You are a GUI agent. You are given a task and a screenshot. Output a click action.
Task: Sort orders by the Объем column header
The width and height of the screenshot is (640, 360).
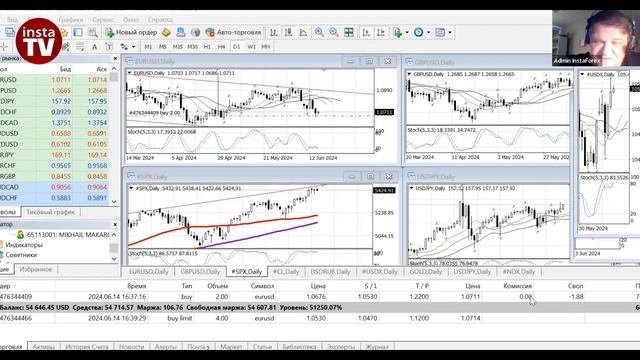point(218,286)
